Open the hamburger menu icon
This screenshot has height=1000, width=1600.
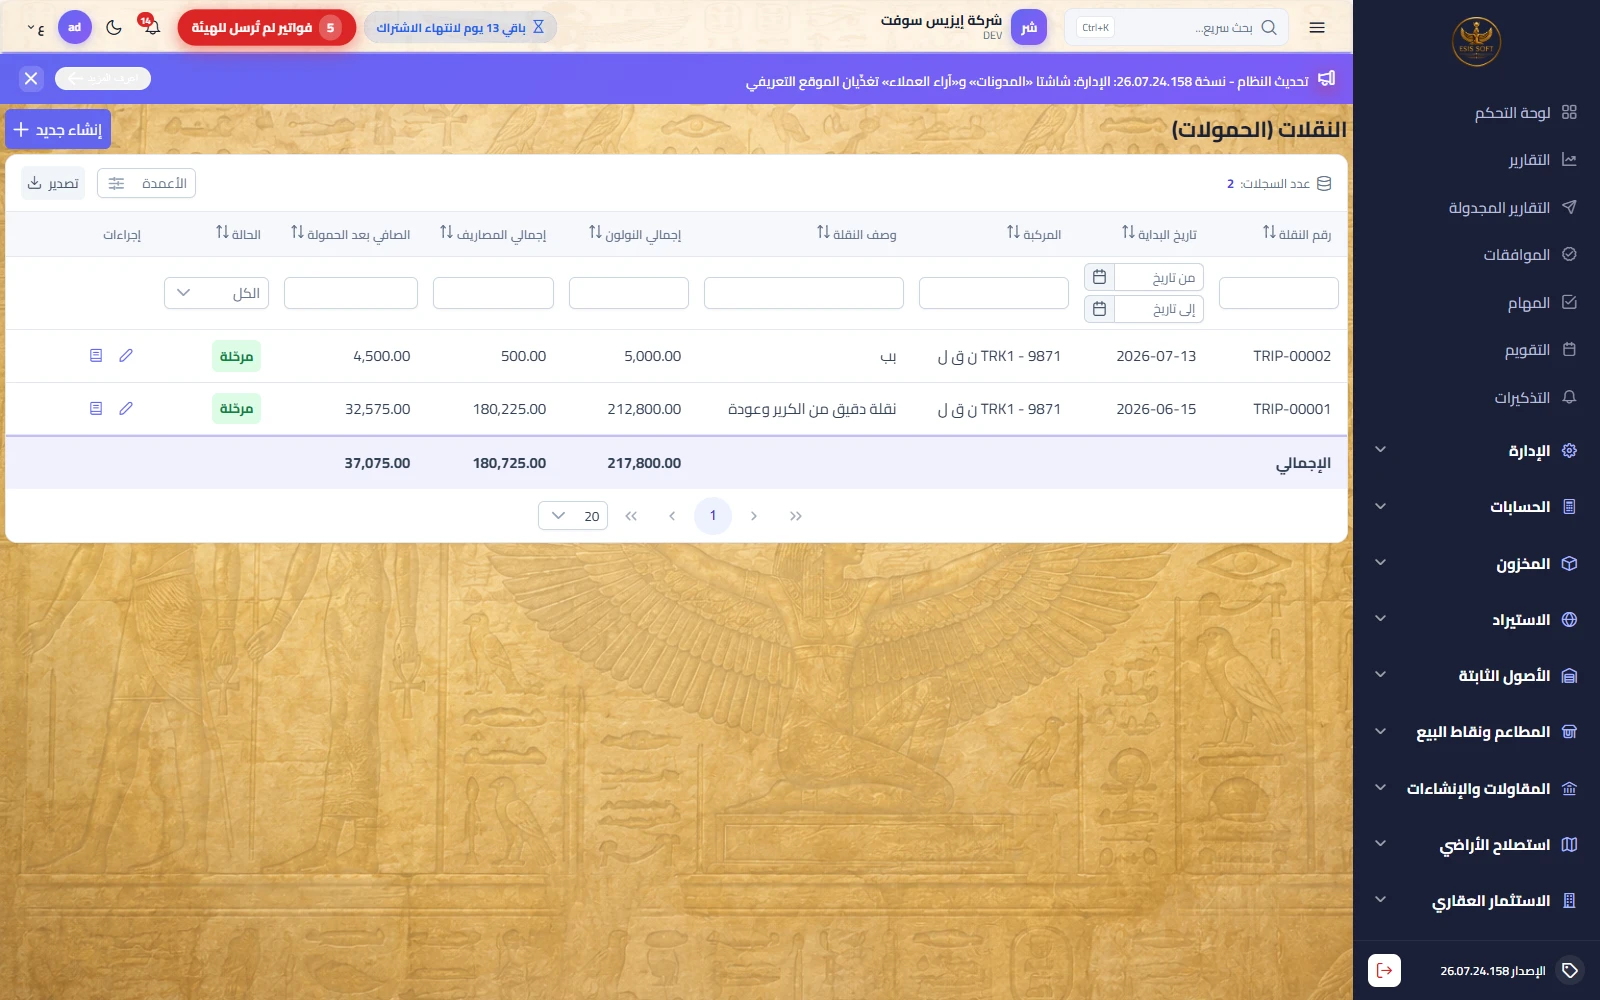tap(1317, 28)
